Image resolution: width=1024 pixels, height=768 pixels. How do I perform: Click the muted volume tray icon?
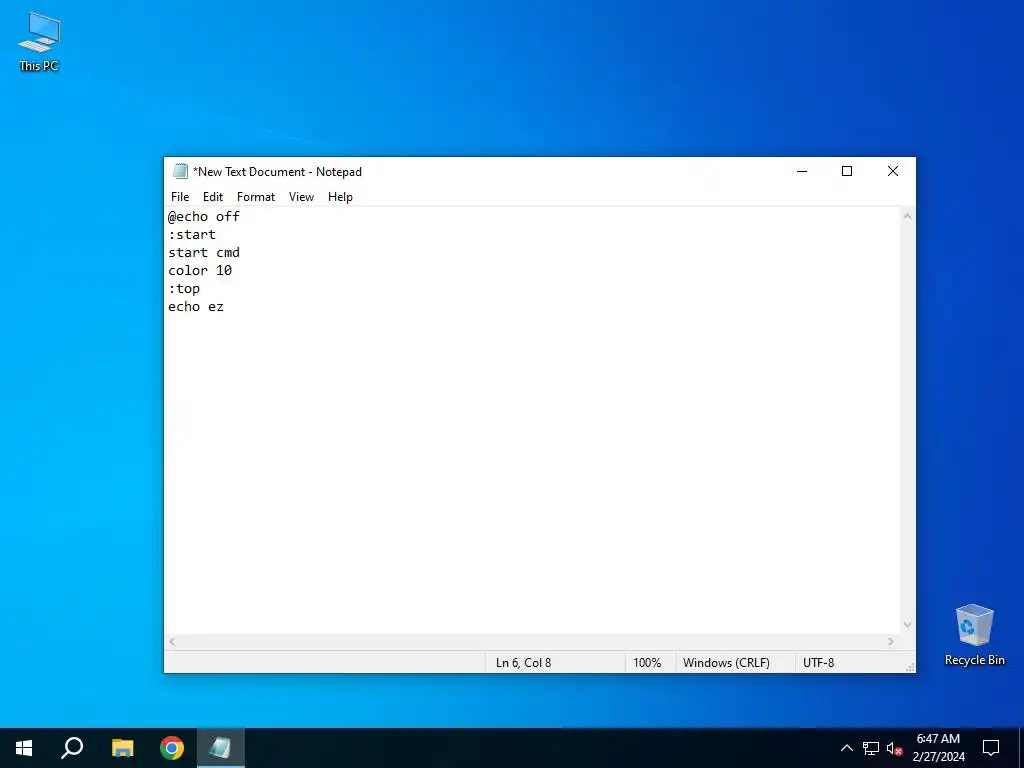pyautogui.click(x=894, y=748)
